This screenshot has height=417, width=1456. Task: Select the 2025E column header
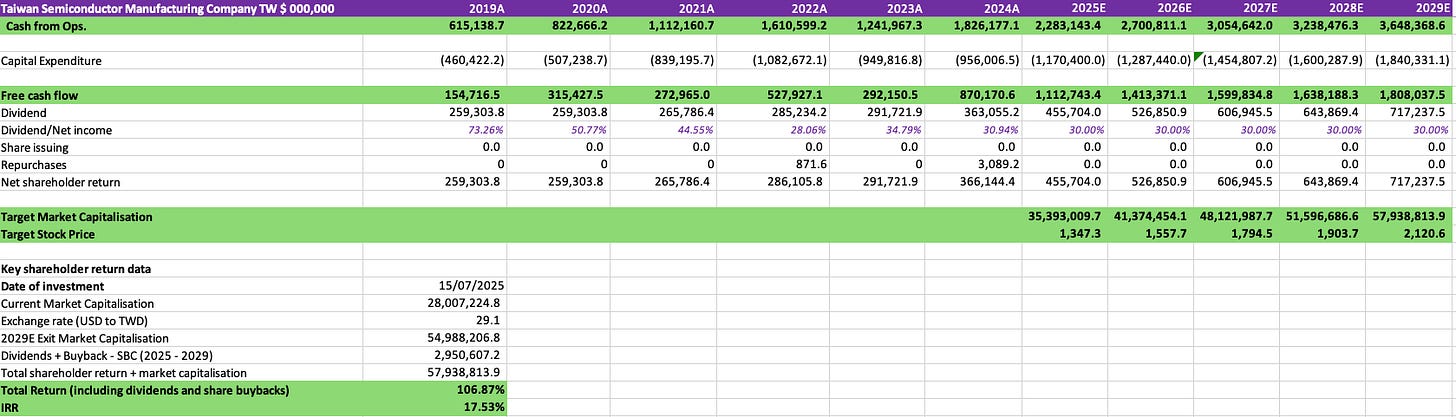(x=1087, y=8)
